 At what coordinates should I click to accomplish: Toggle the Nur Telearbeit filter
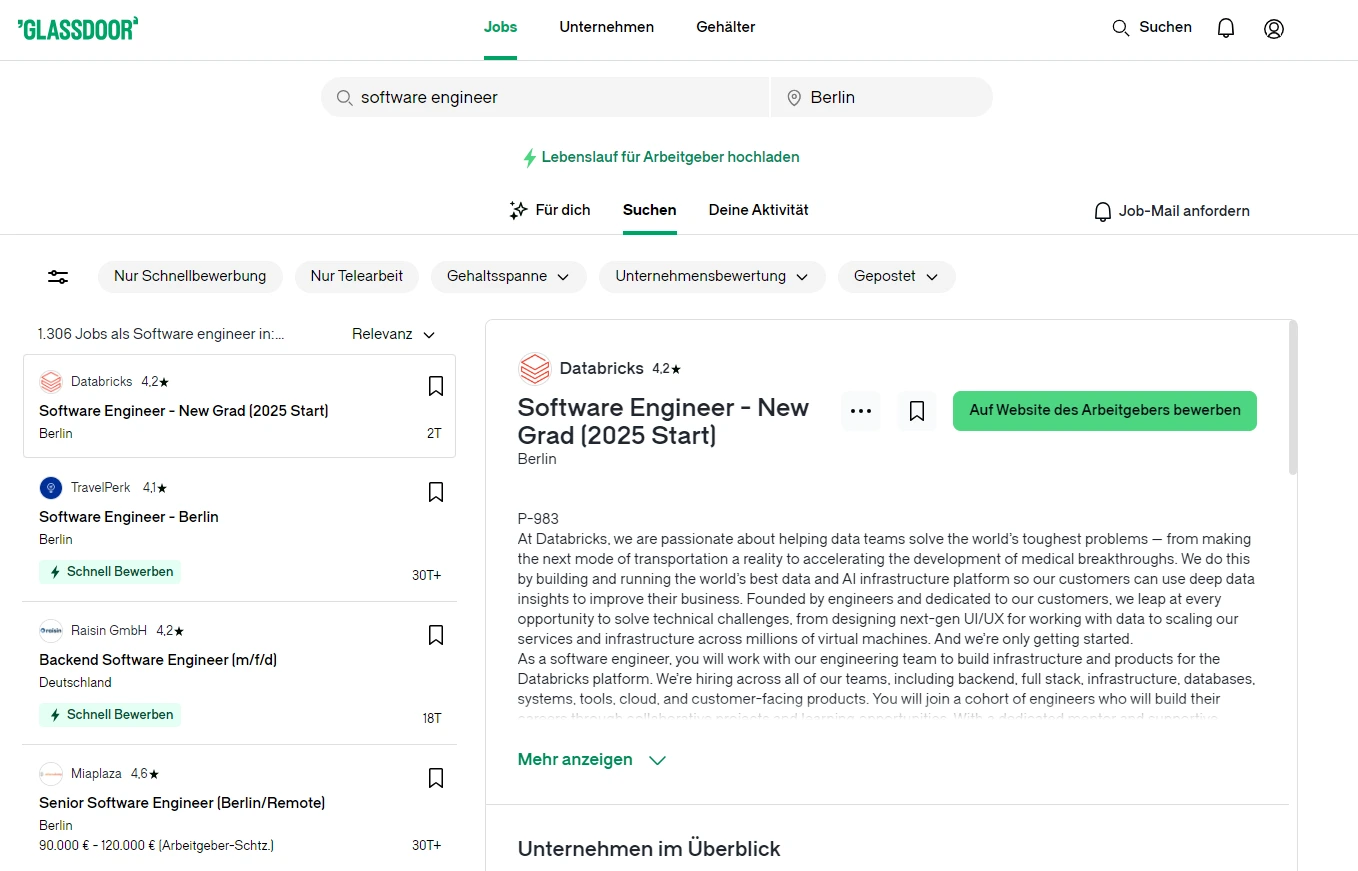click(x=357, y=277)
